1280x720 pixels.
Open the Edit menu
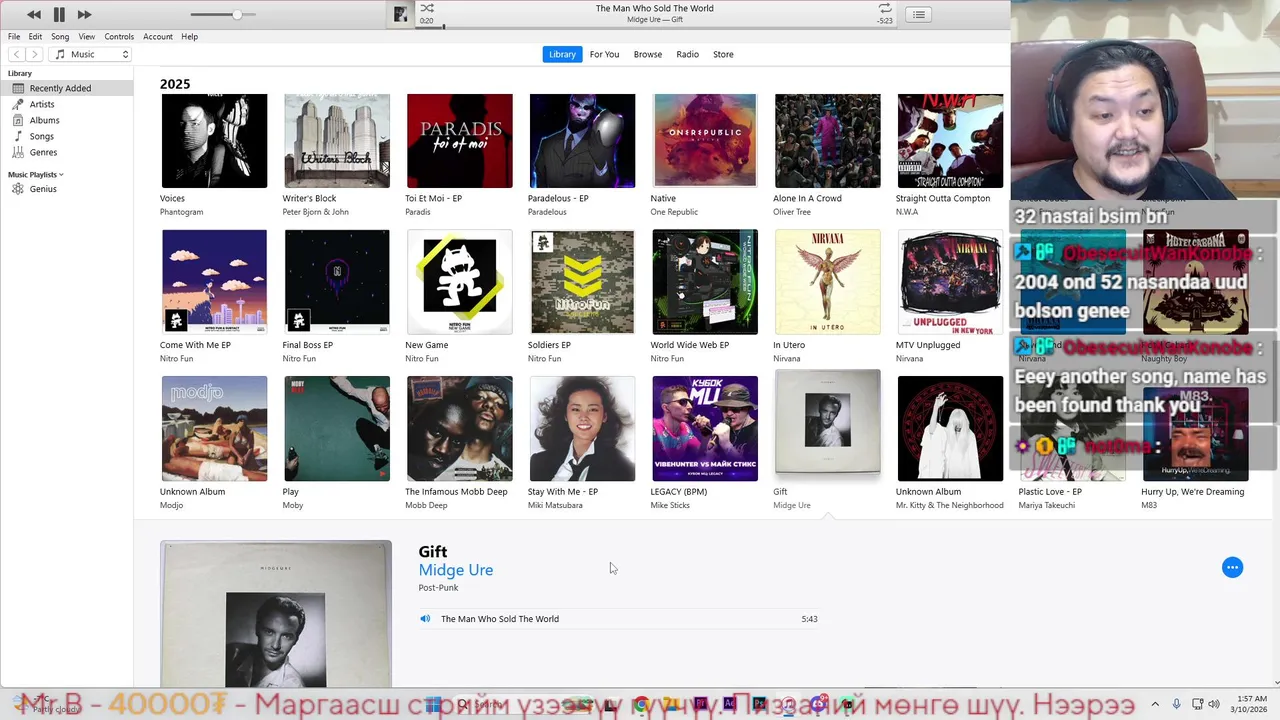35,36
